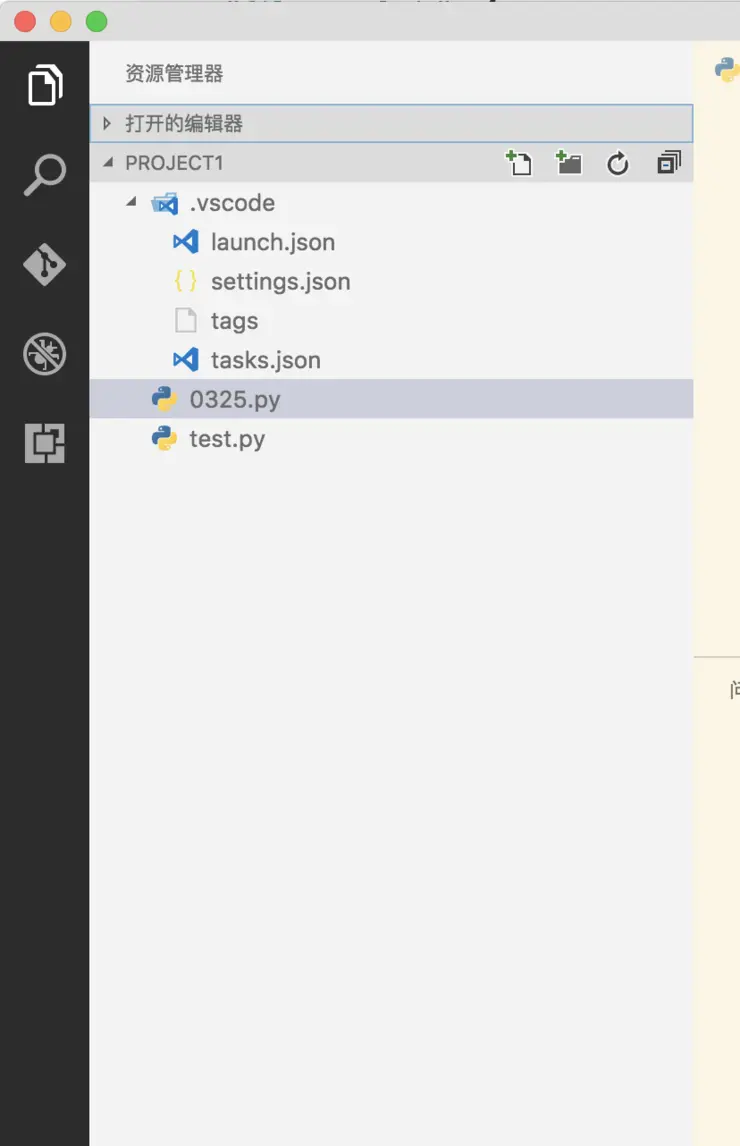
Task: Collapse the PROJECT1 section arrow
Action: click(x=108, y=162)
